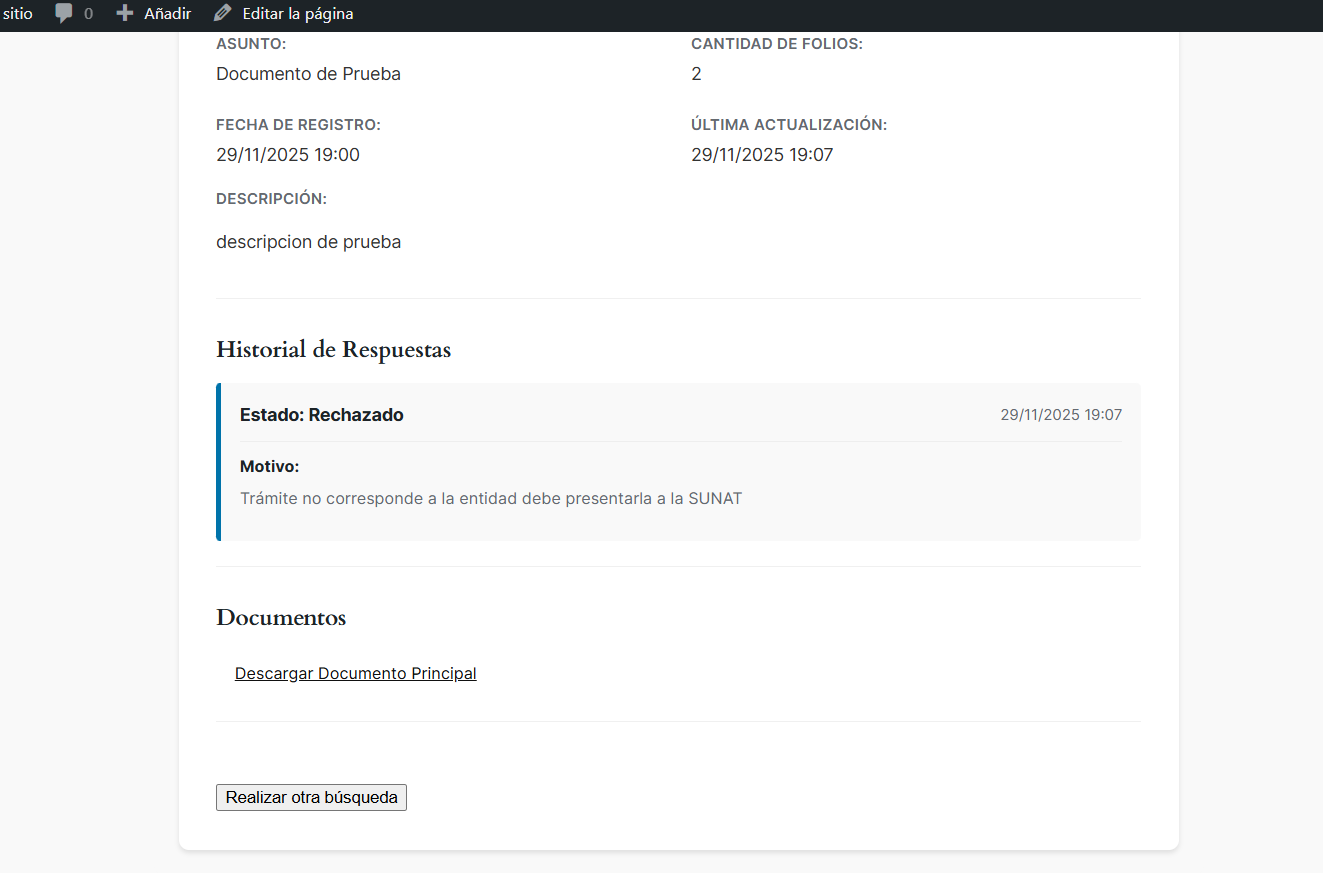
Task: Click the Historial de Respuestas heading
Action: pyautogui.click(x=333, y=350)
